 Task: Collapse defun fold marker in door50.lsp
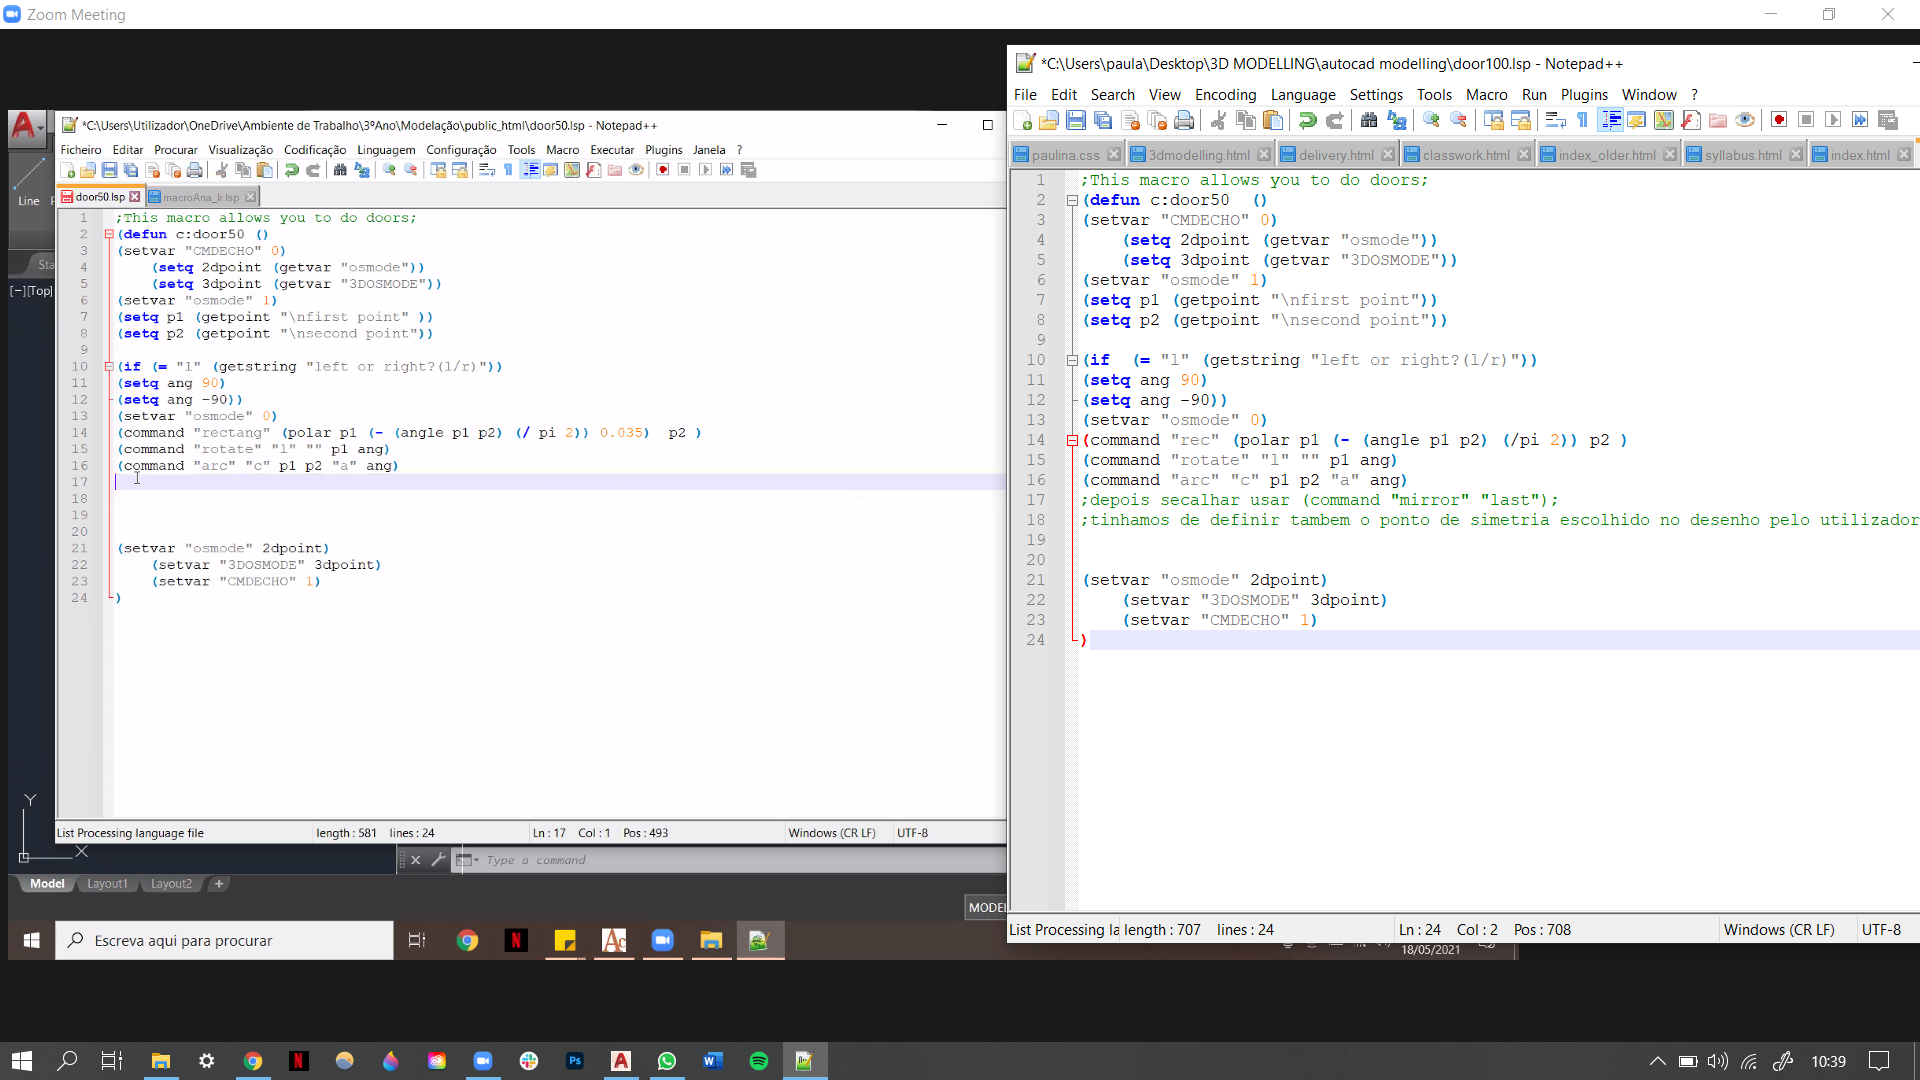[109, 235]
